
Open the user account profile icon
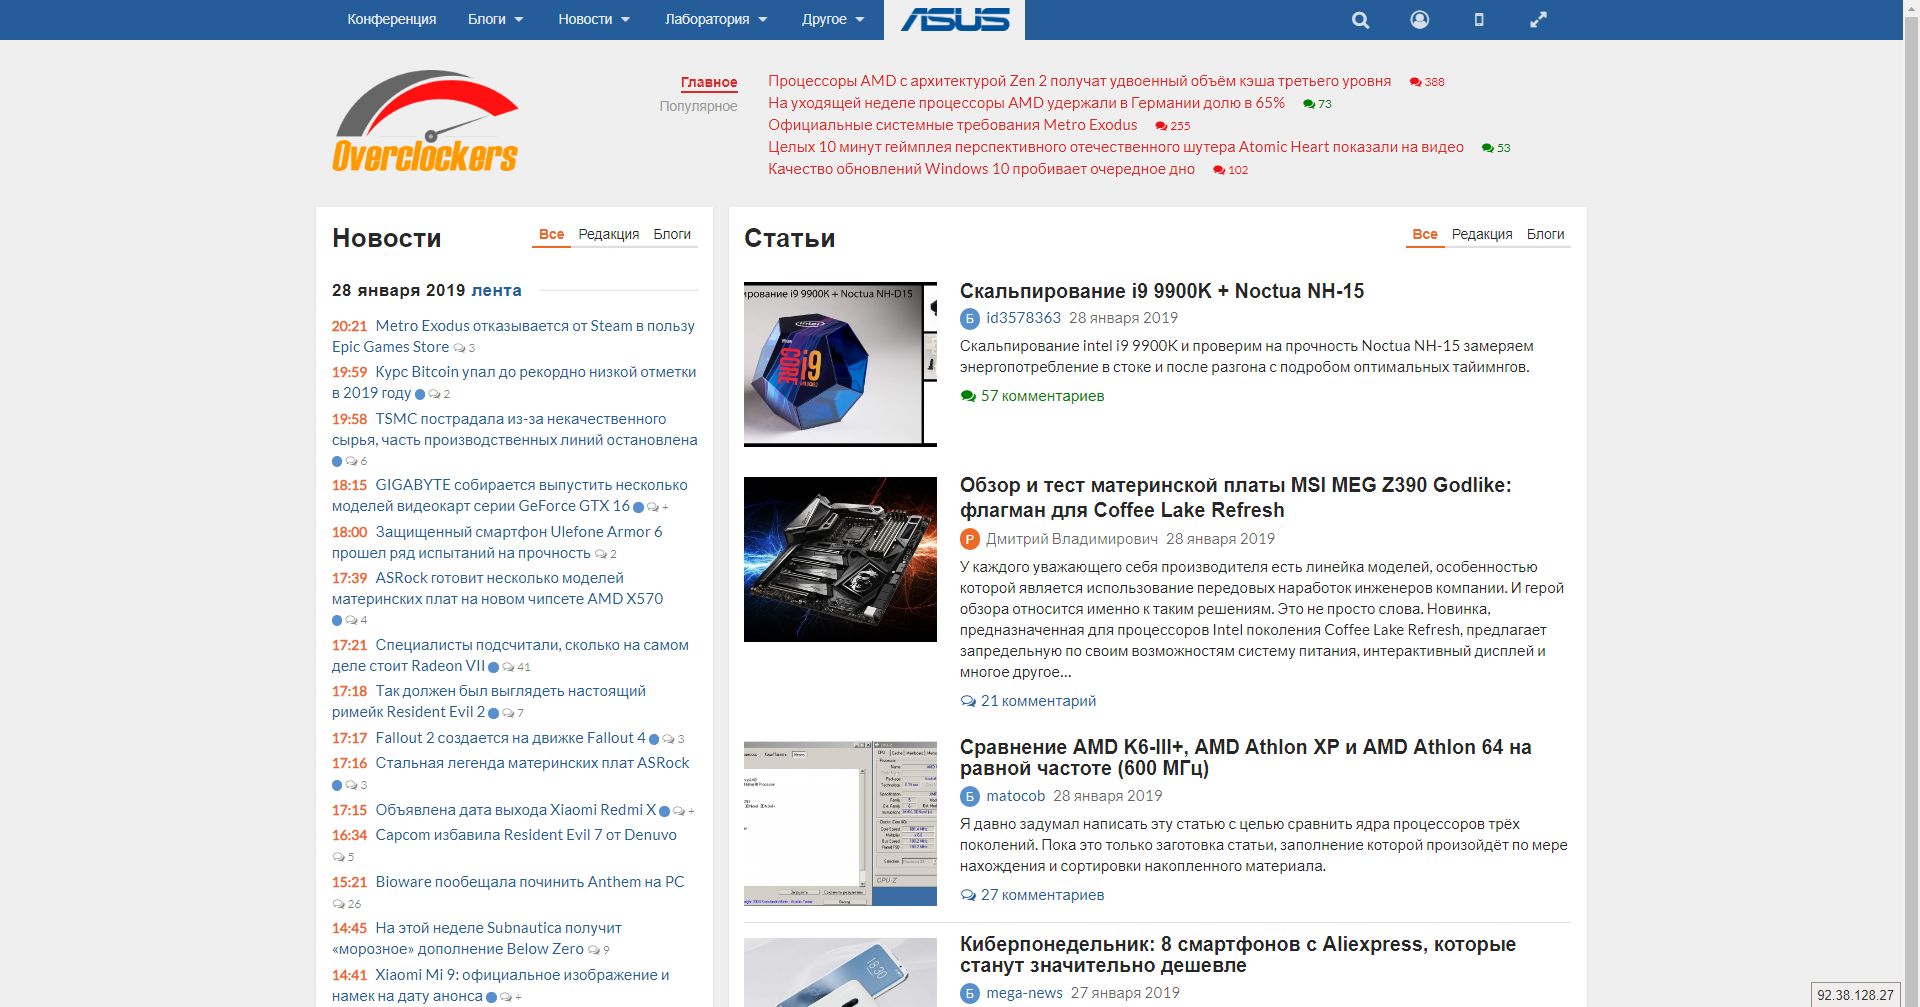click(x=1420, y=20)
